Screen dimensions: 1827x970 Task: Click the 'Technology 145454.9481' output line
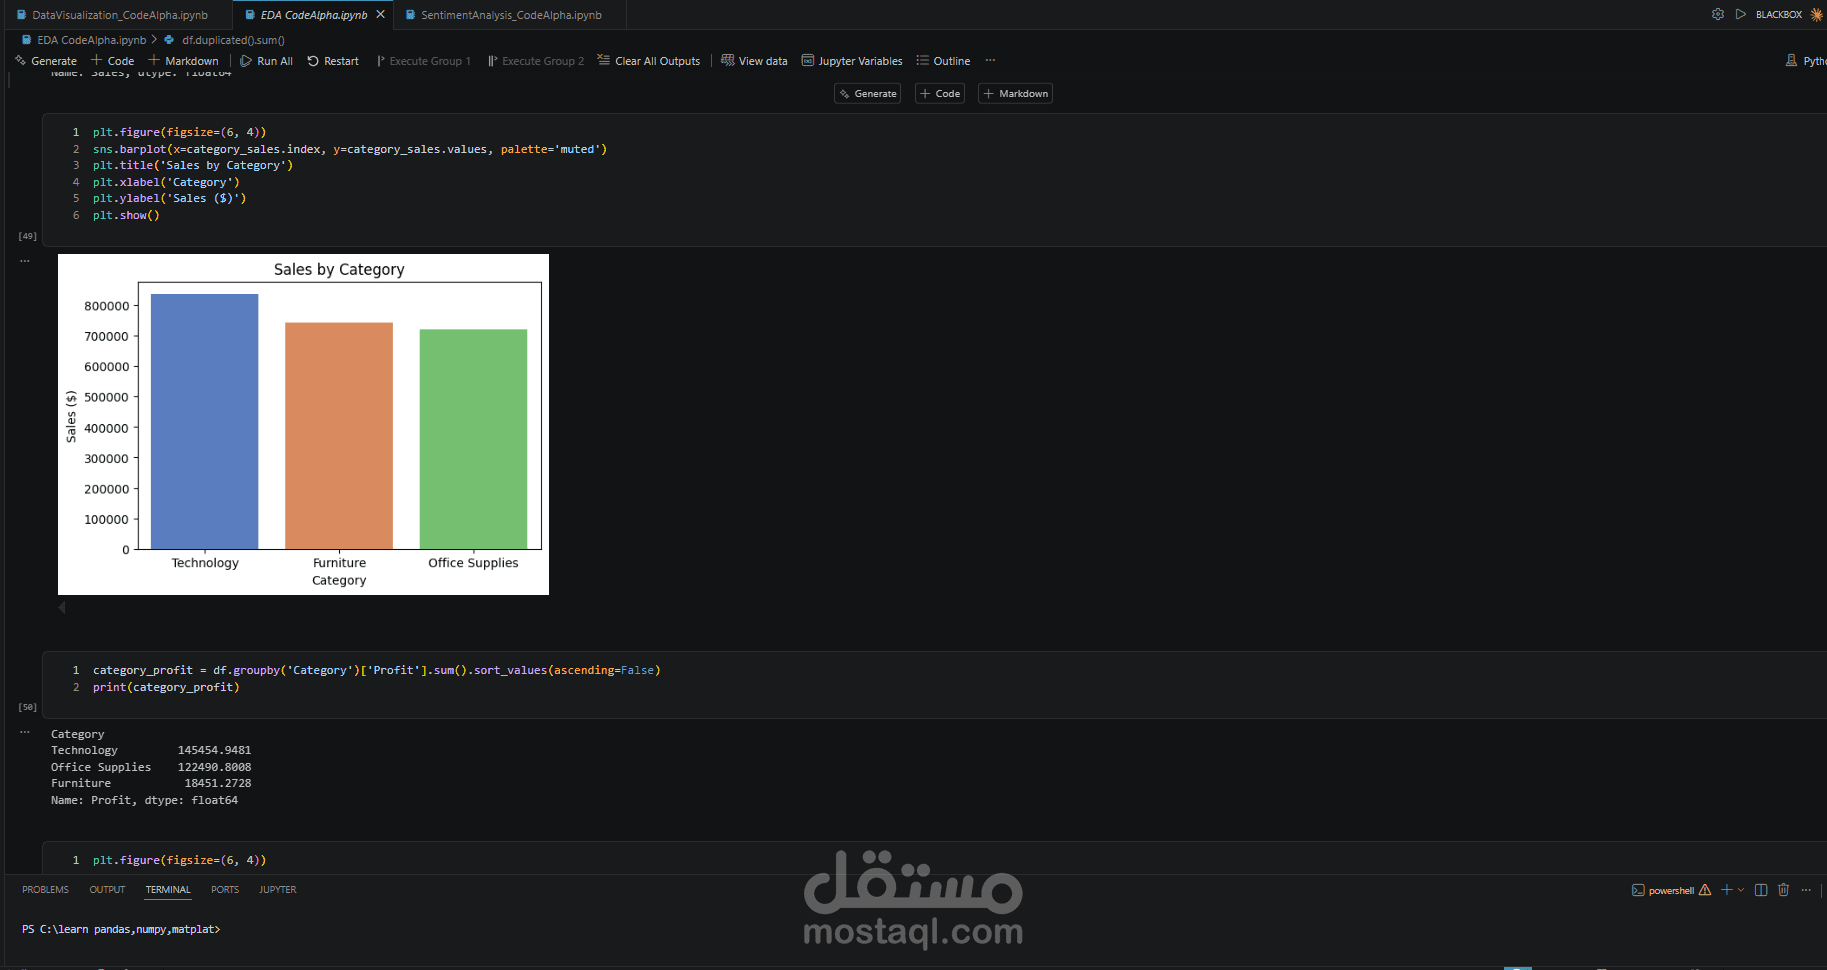click(x=151, y=751)
